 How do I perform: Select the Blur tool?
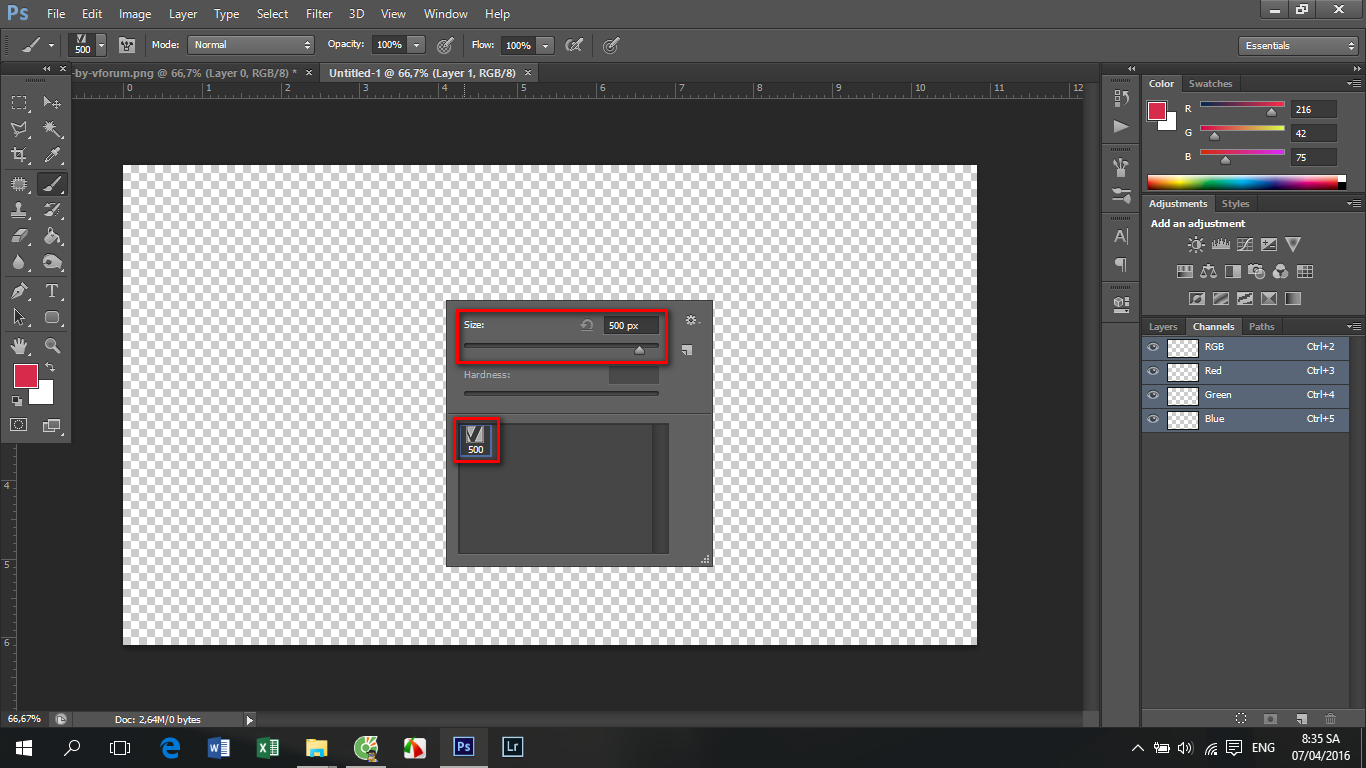19,263
